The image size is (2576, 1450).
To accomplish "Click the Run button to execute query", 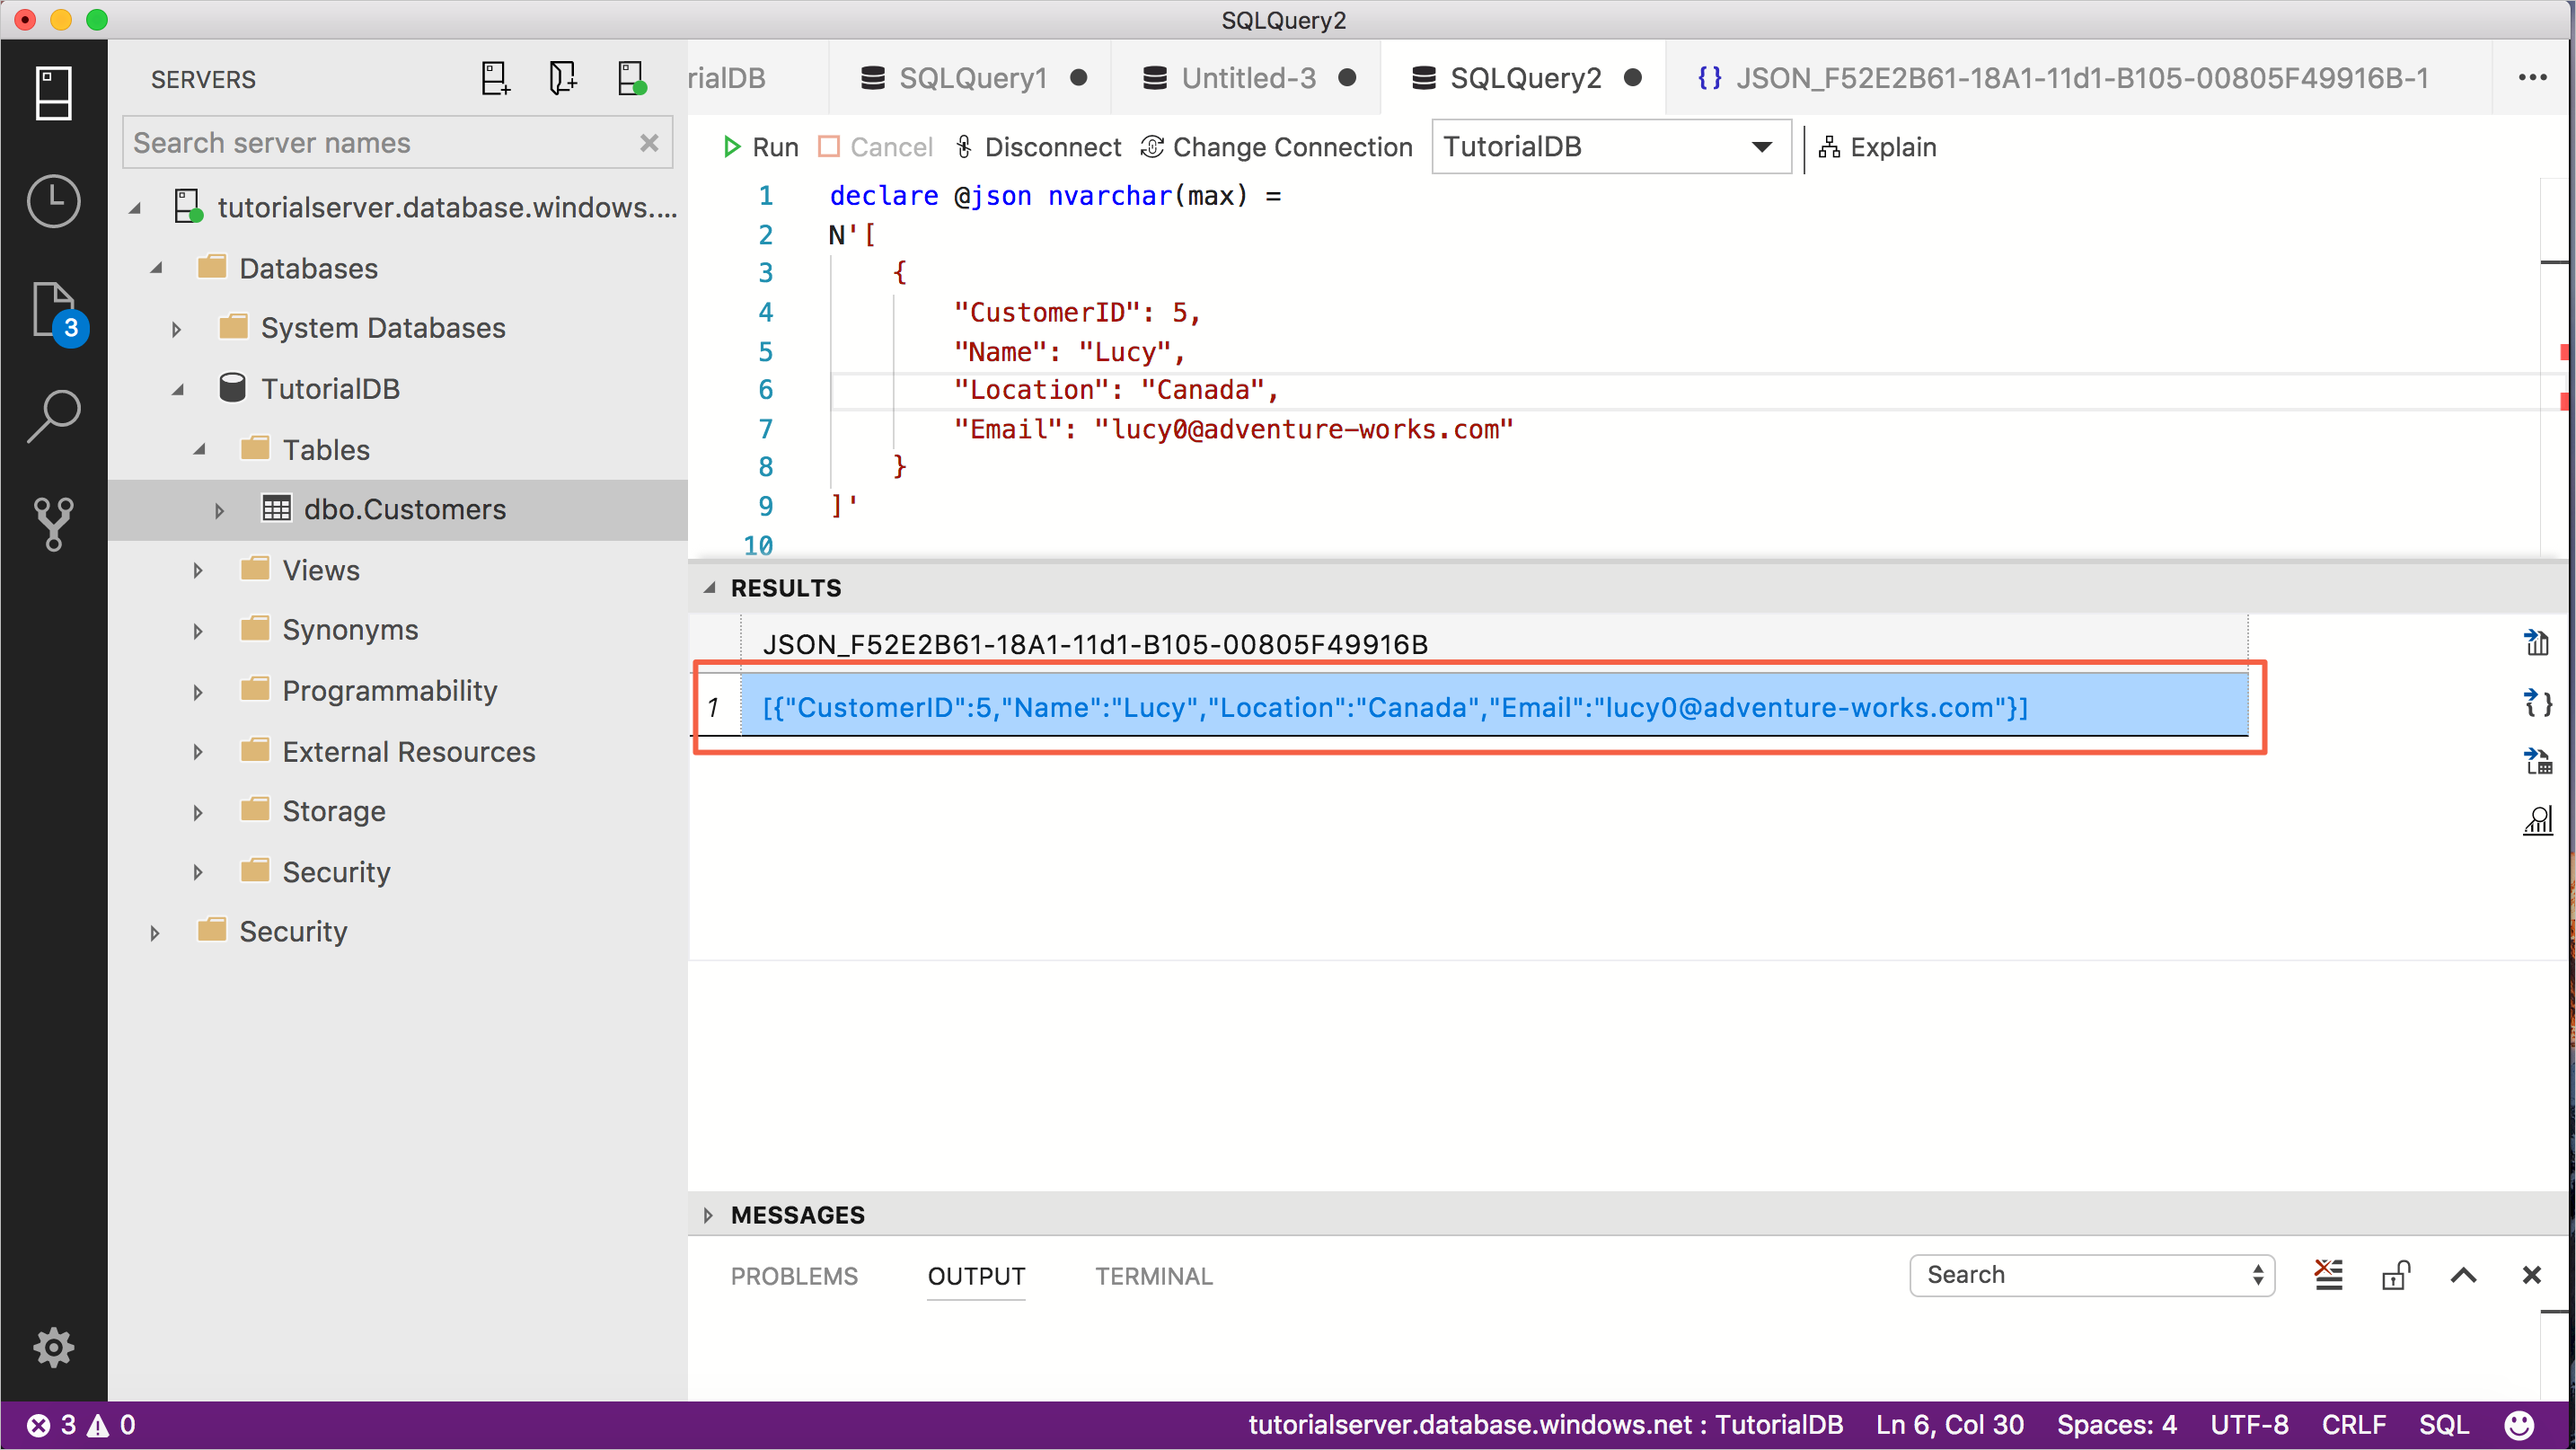I will pos(763,147).
